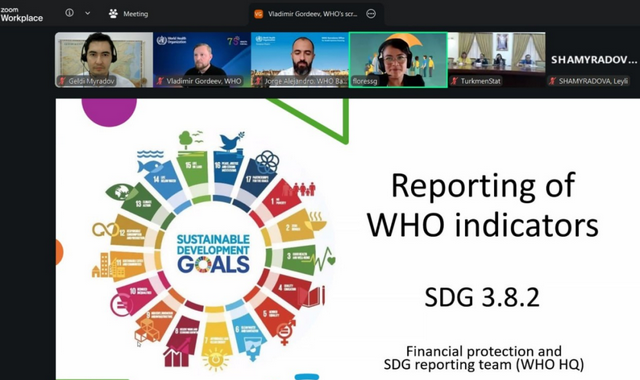The image size is (640, 380).
Task: Open the meeting info circle icon
Action: tap(70, 13)
